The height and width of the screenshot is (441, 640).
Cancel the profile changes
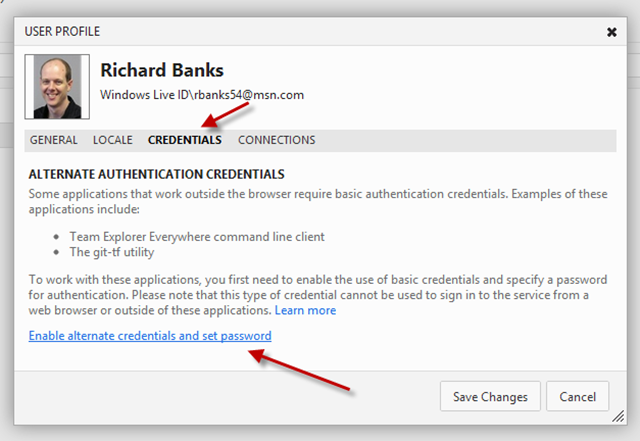[x=580, y=396]
